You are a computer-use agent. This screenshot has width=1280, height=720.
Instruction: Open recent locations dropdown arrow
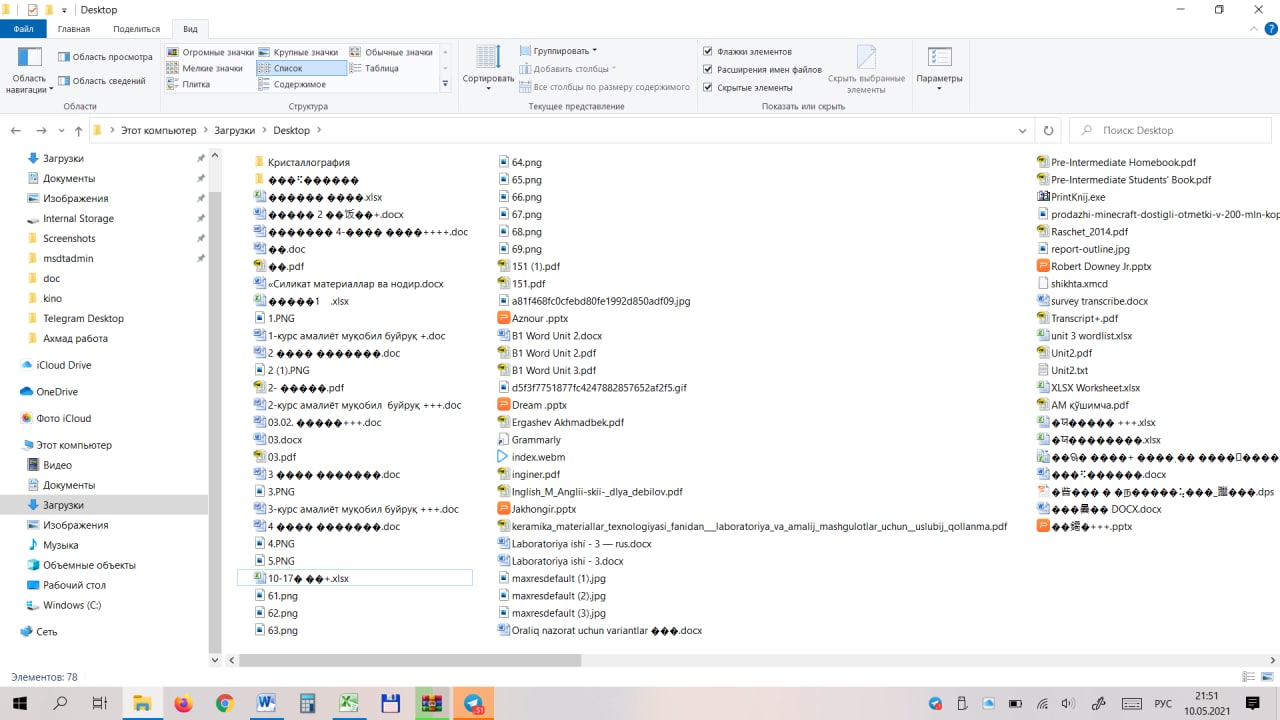pyautogui.click(x=59, y=131)
